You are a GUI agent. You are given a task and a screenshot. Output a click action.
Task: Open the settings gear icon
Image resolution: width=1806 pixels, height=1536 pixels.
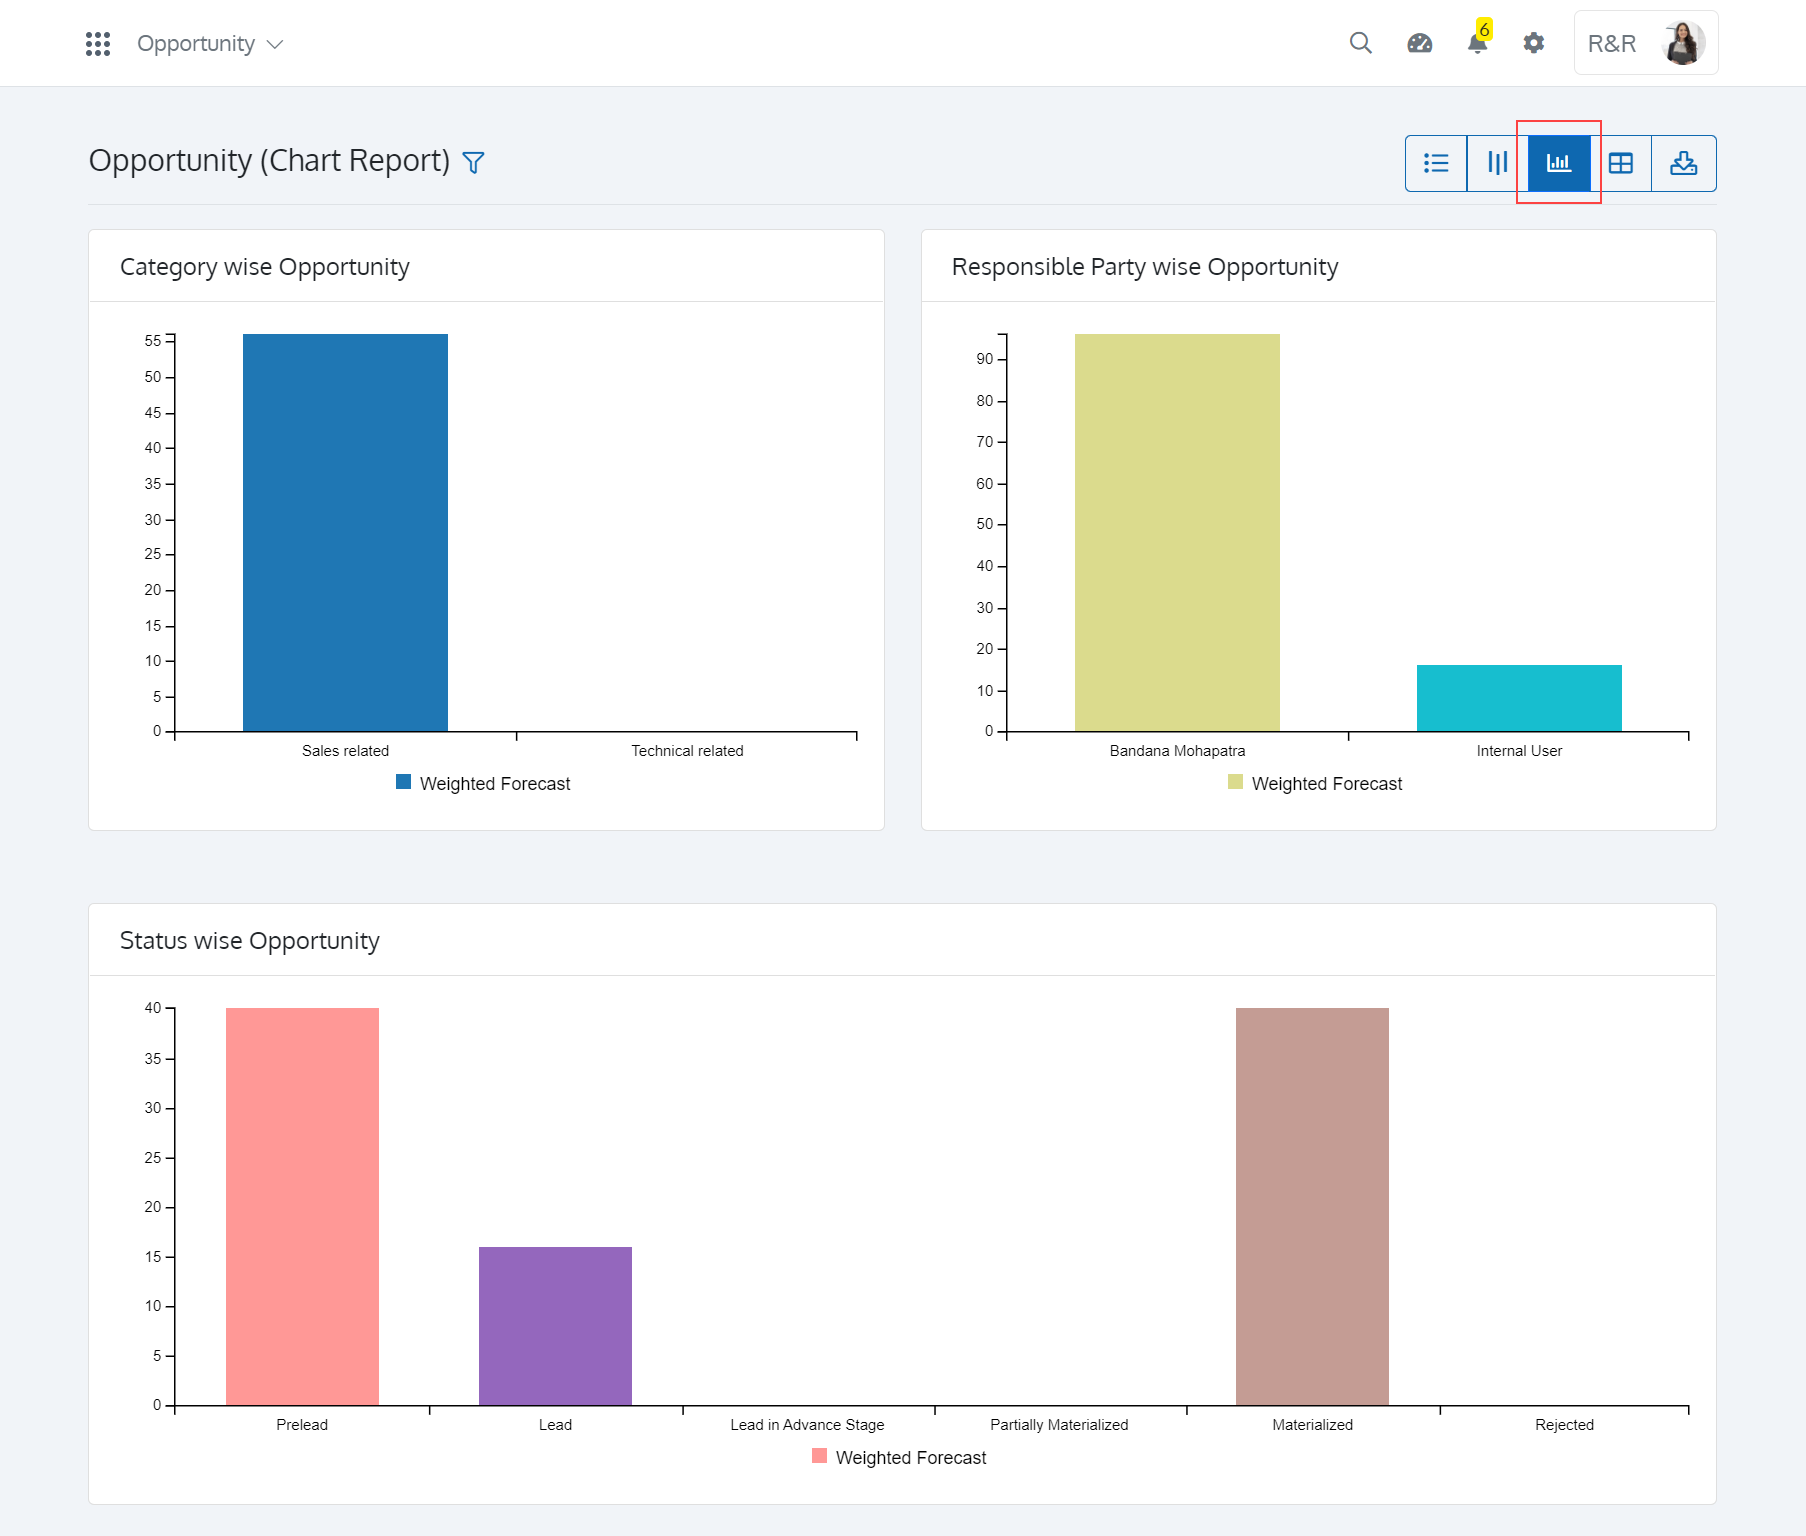point(1533,43)
